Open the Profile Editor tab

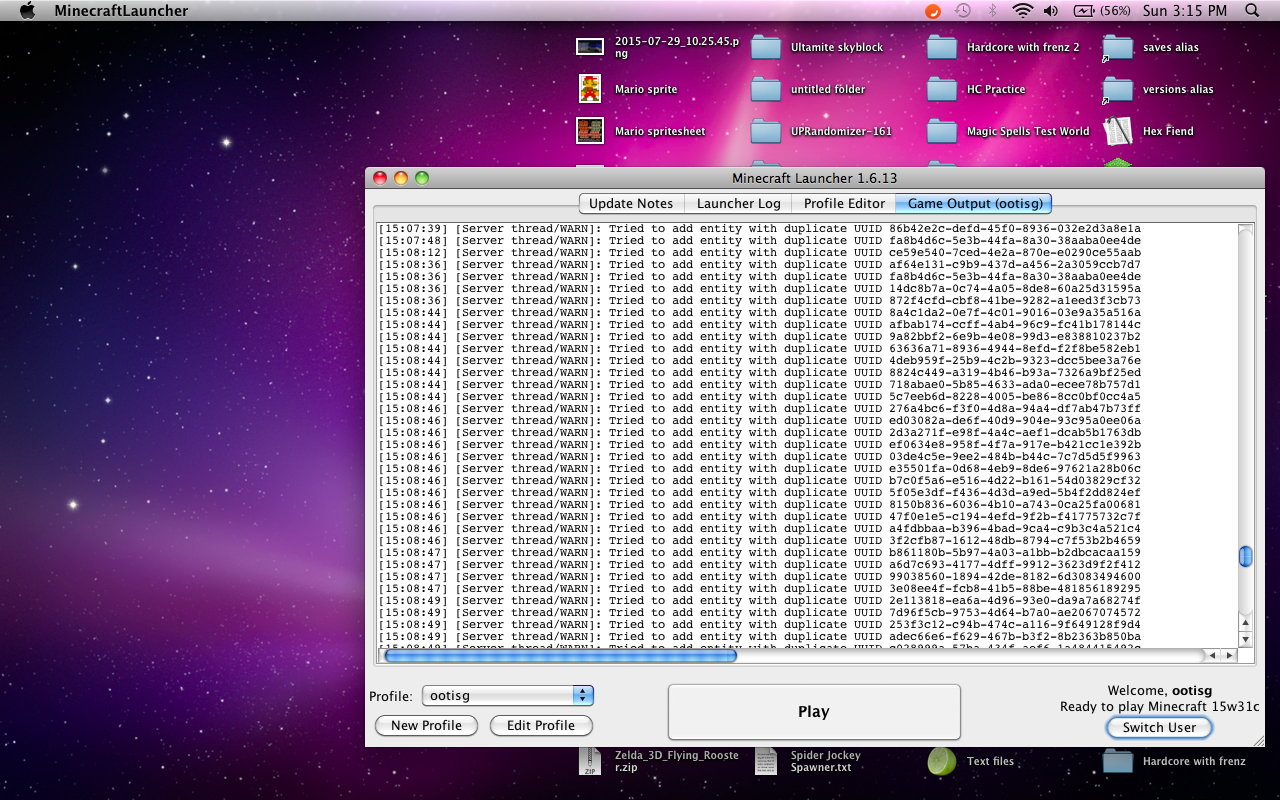[844, 203]
